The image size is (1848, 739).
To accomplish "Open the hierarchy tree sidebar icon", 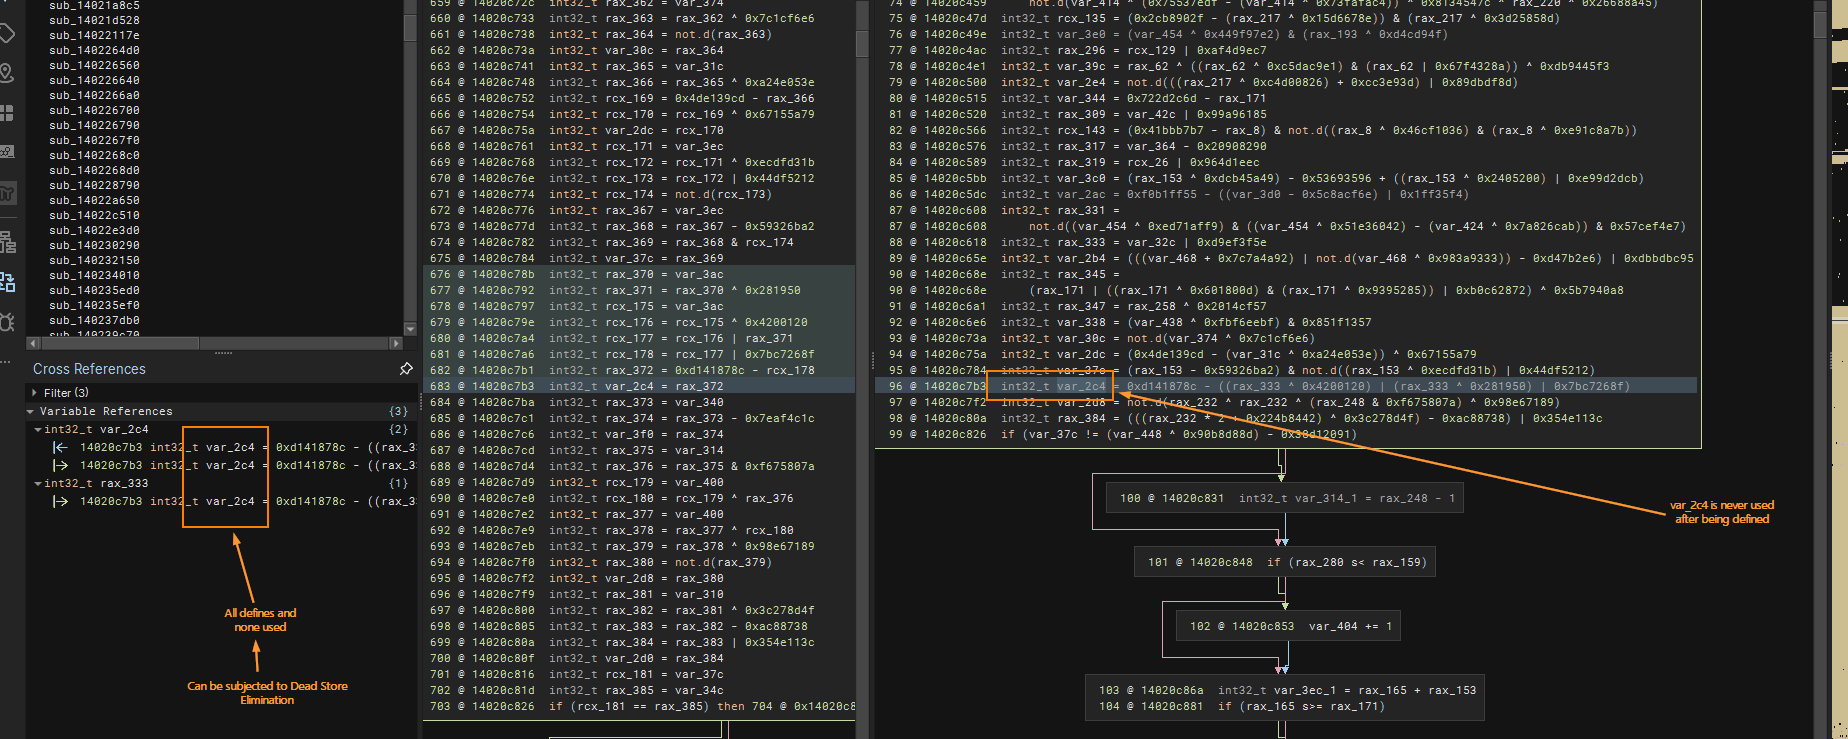I will (7, 241).
